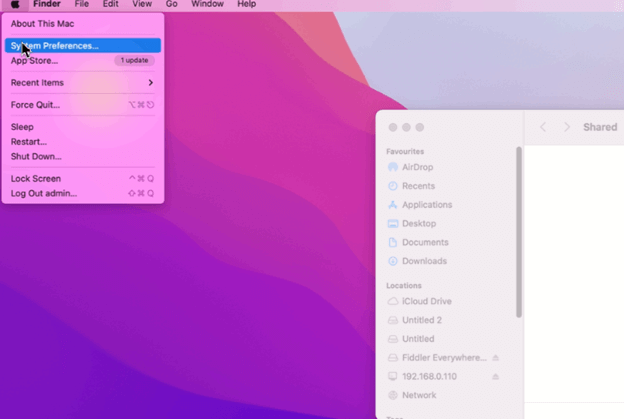Click the Fiddler Everywhere disk icon
Screen dimensions: 624x419
[x=393, y=358]
